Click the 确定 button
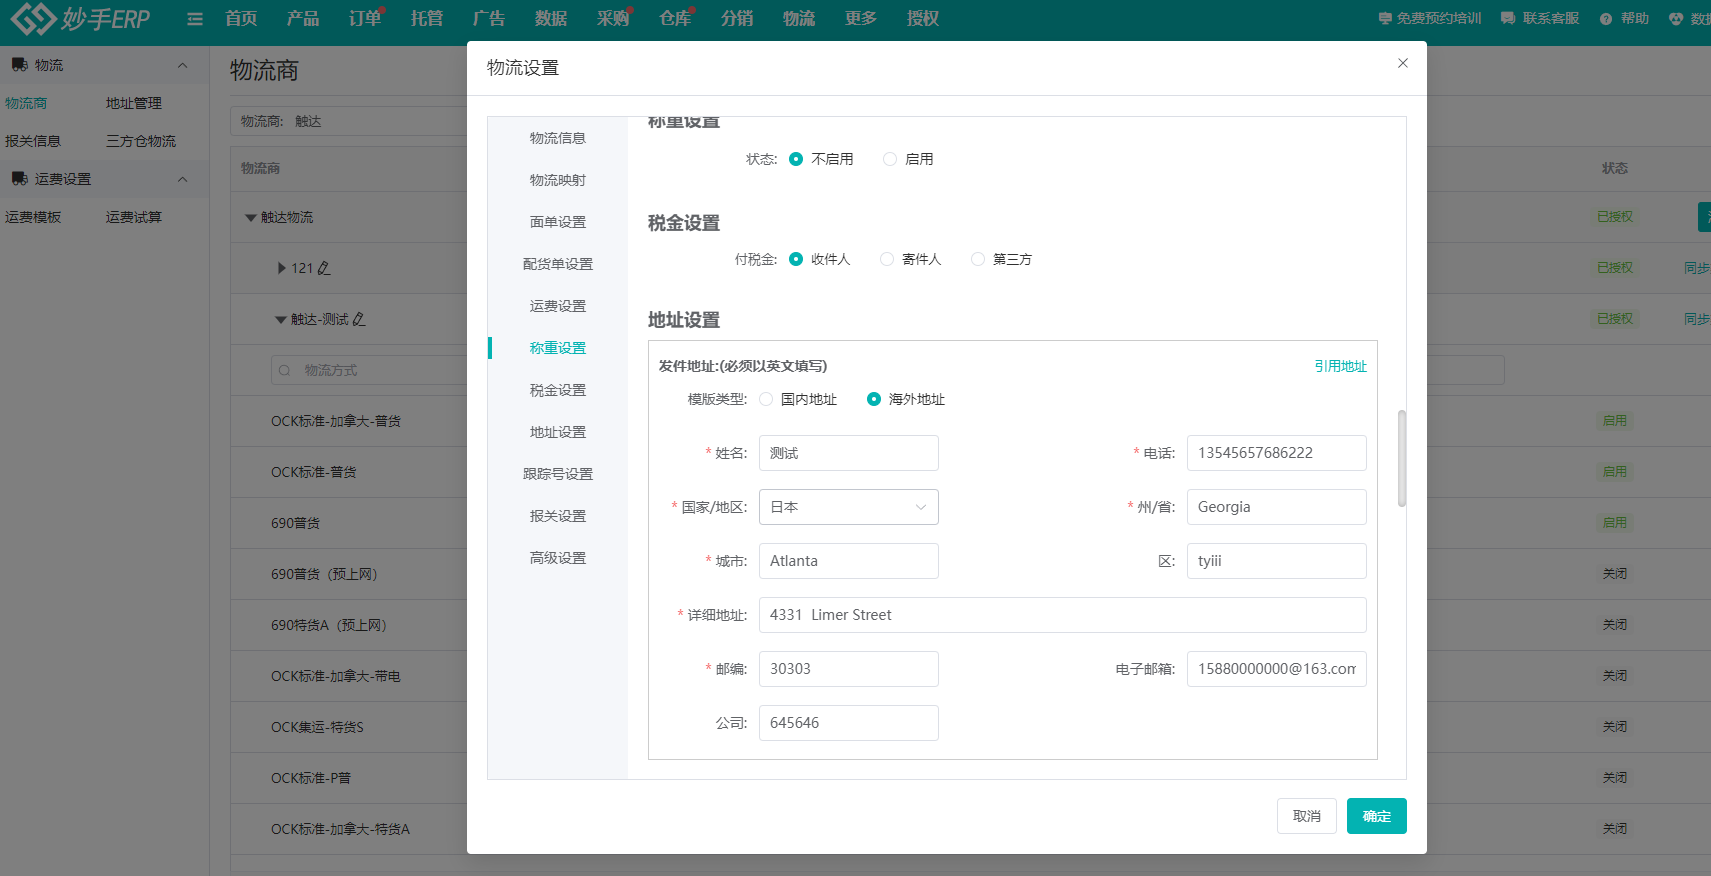This screenshot has width=1711, height=876. click(x=1377, y=816)
